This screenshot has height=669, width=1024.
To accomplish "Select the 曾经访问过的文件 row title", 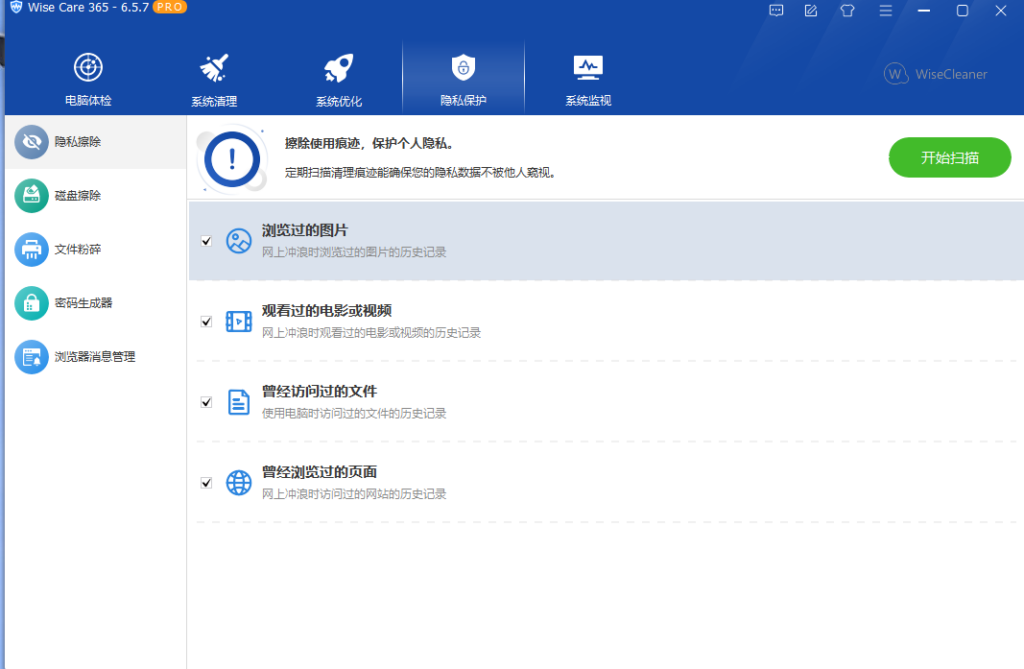I will (x=319, y=391).
